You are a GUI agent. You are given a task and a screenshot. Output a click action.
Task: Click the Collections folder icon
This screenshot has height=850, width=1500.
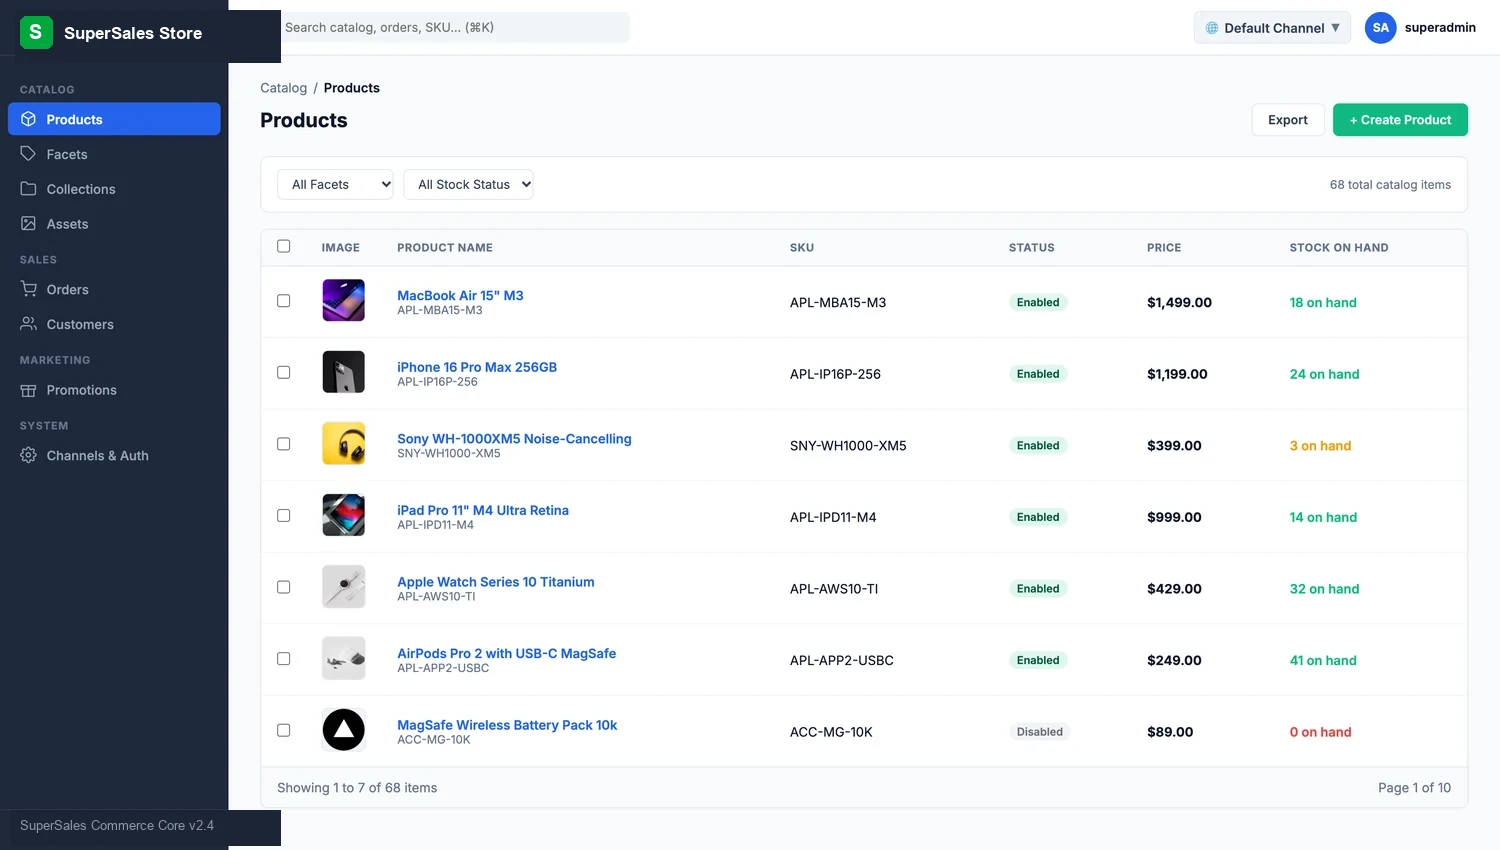pos(29,189)
